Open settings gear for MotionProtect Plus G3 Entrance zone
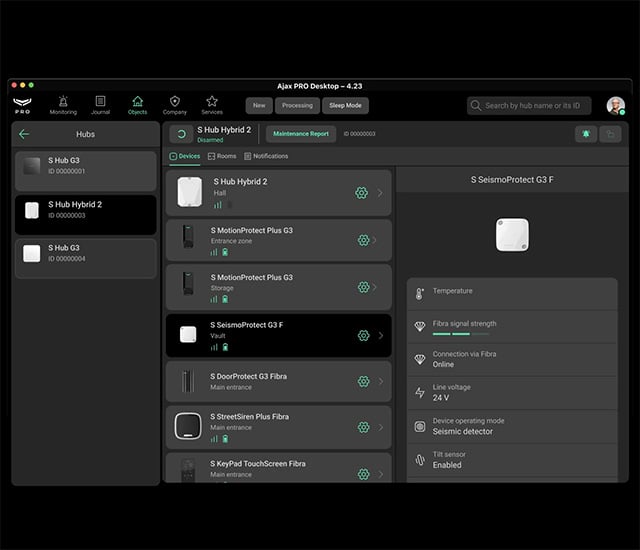The width and height of the screenshot is (640, 550). (x=363, y=240)
